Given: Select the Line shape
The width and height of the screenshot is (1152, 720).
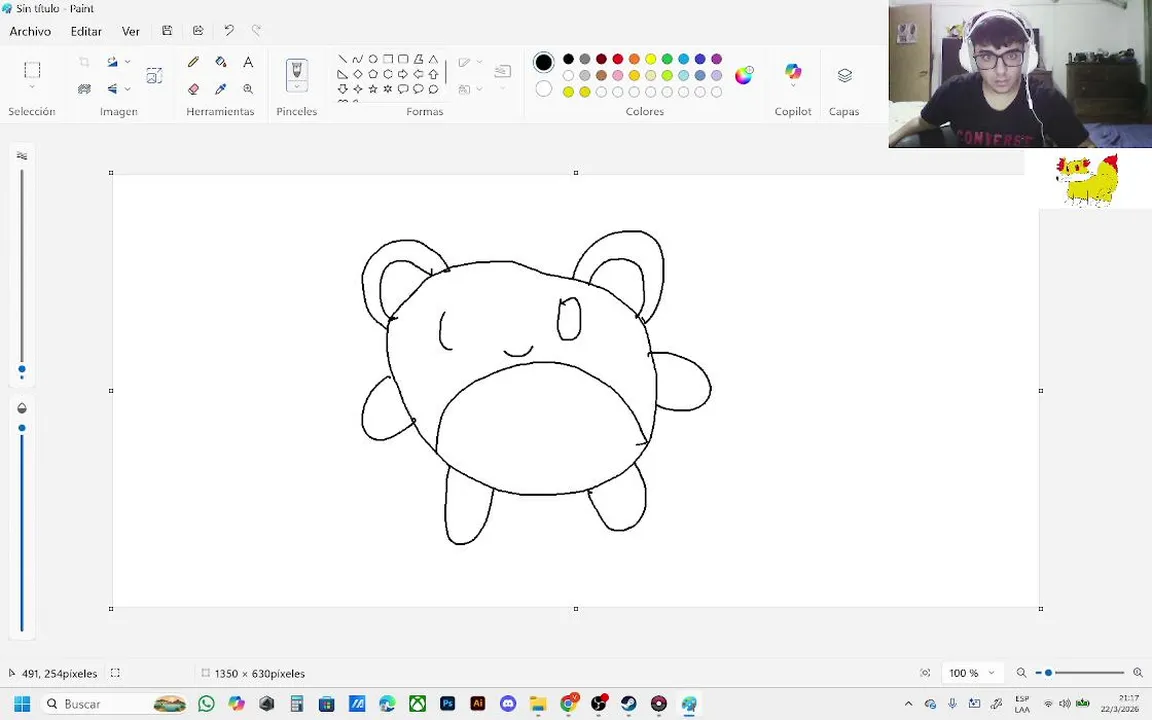Looking at the screenshot, I should (342, 59).
